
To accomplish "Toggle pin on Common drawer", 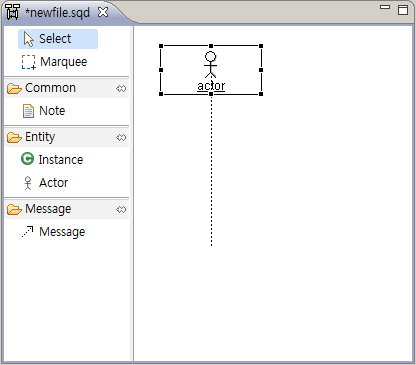I will coord(121,88).
